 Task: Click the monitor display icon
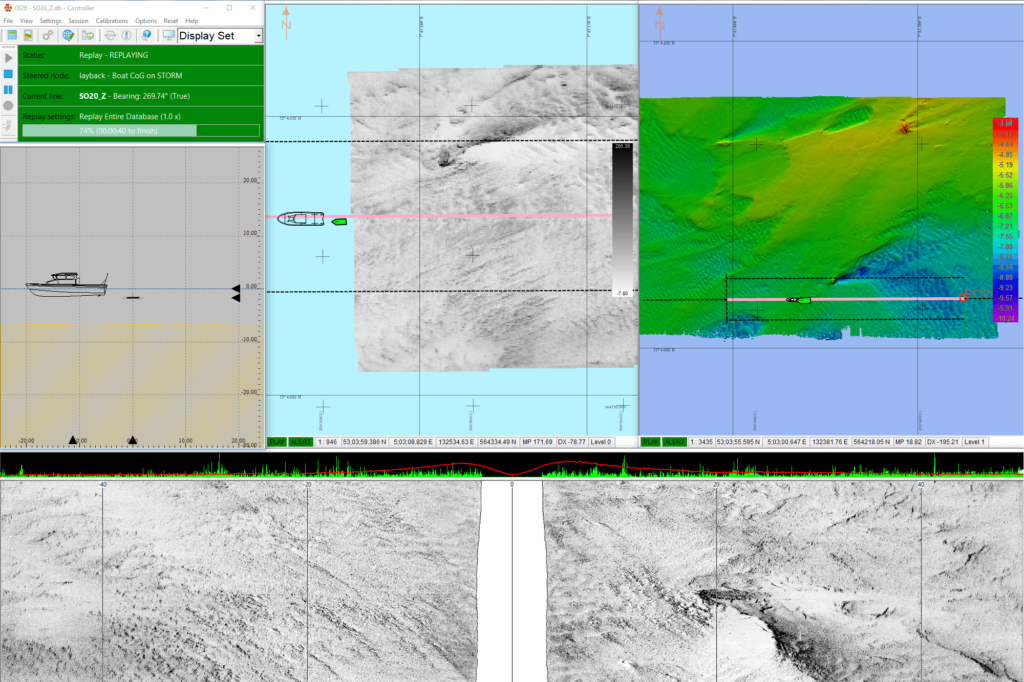168,35
